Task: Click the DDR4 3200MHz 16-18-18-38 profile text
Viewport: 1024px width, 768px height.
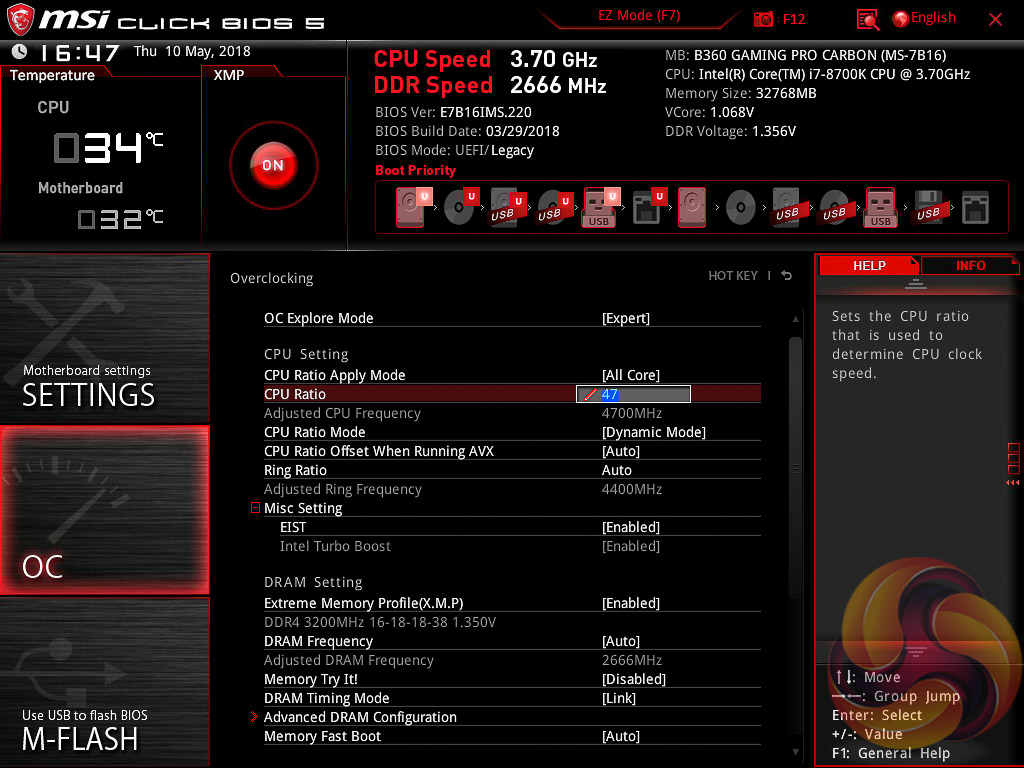Action: (x=379, y=622)
